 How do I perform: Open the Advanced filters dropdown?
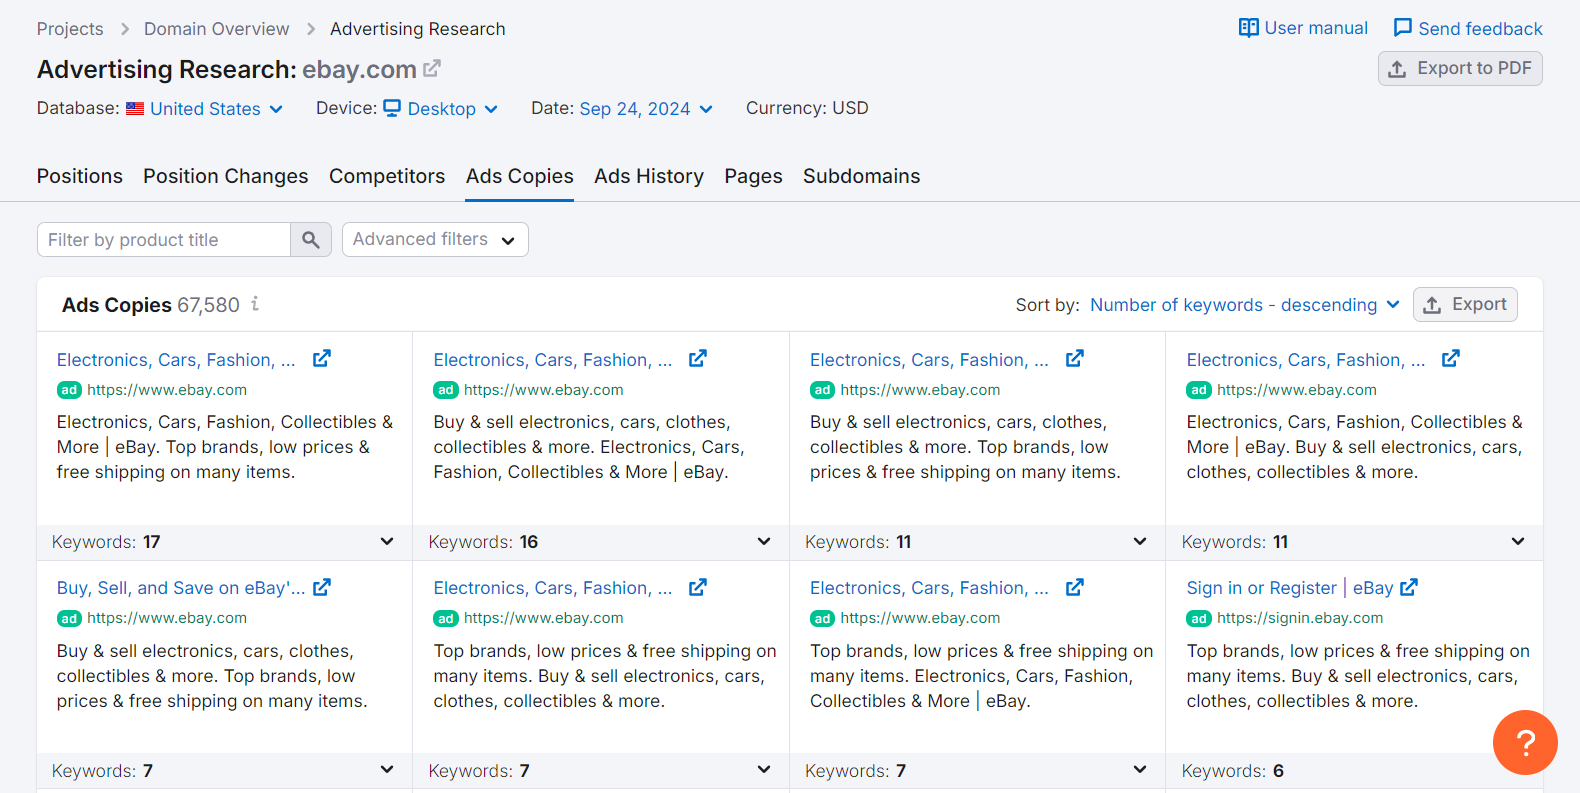(x=435, y=240)
